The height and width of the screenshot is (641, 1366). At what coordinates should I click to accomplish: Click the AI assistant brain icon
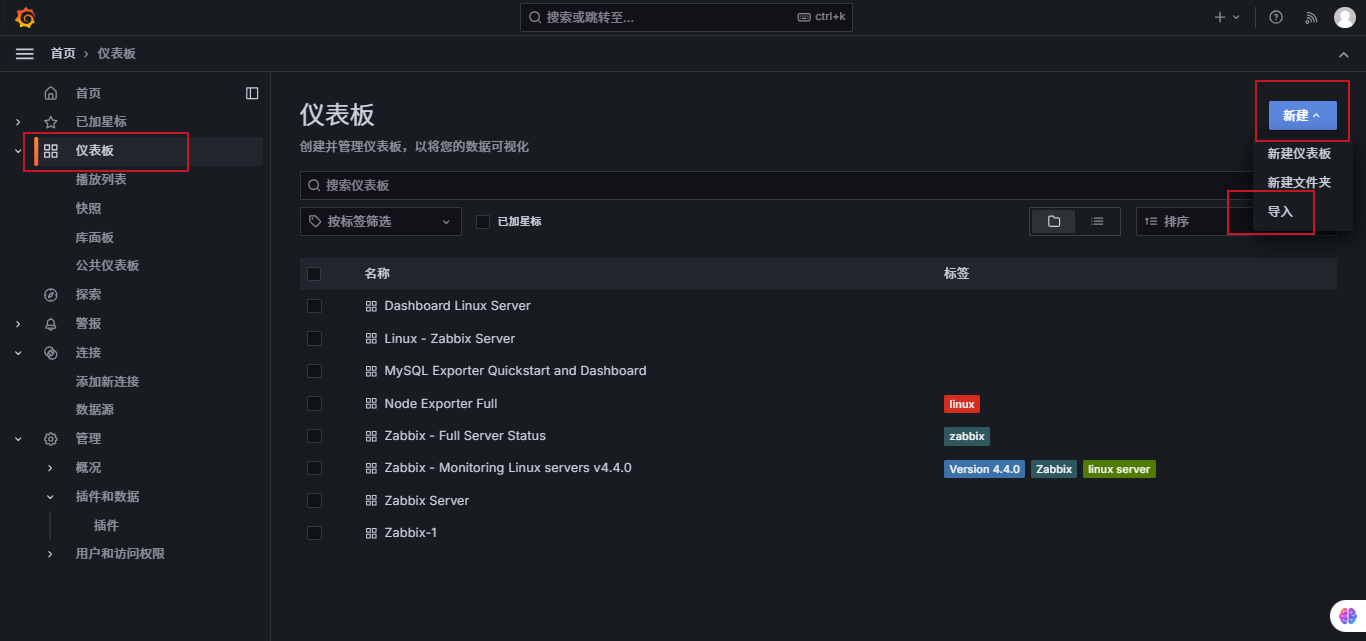coord(1347,617)
